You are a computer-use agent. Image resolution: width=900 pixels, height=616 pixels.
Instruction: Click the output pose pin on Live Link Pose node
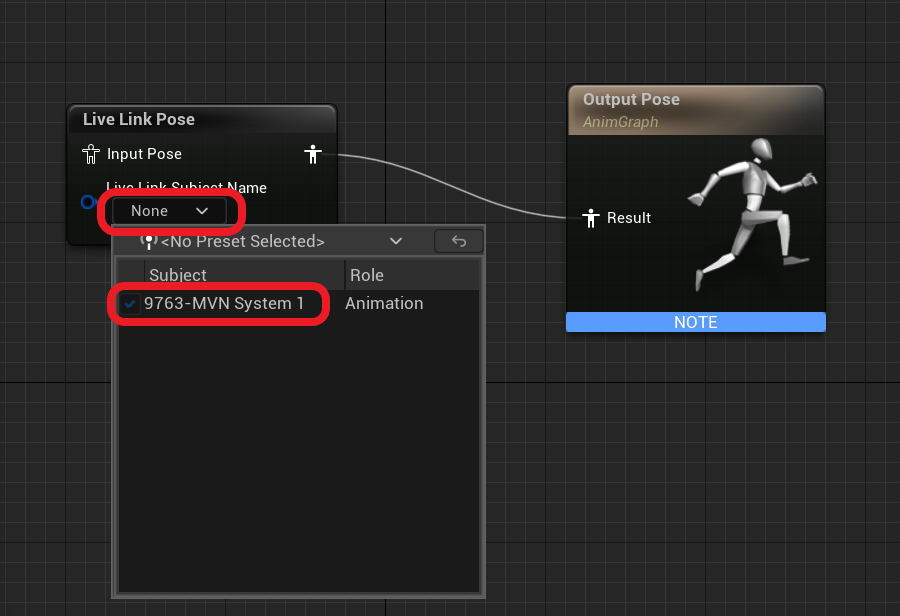313,154
